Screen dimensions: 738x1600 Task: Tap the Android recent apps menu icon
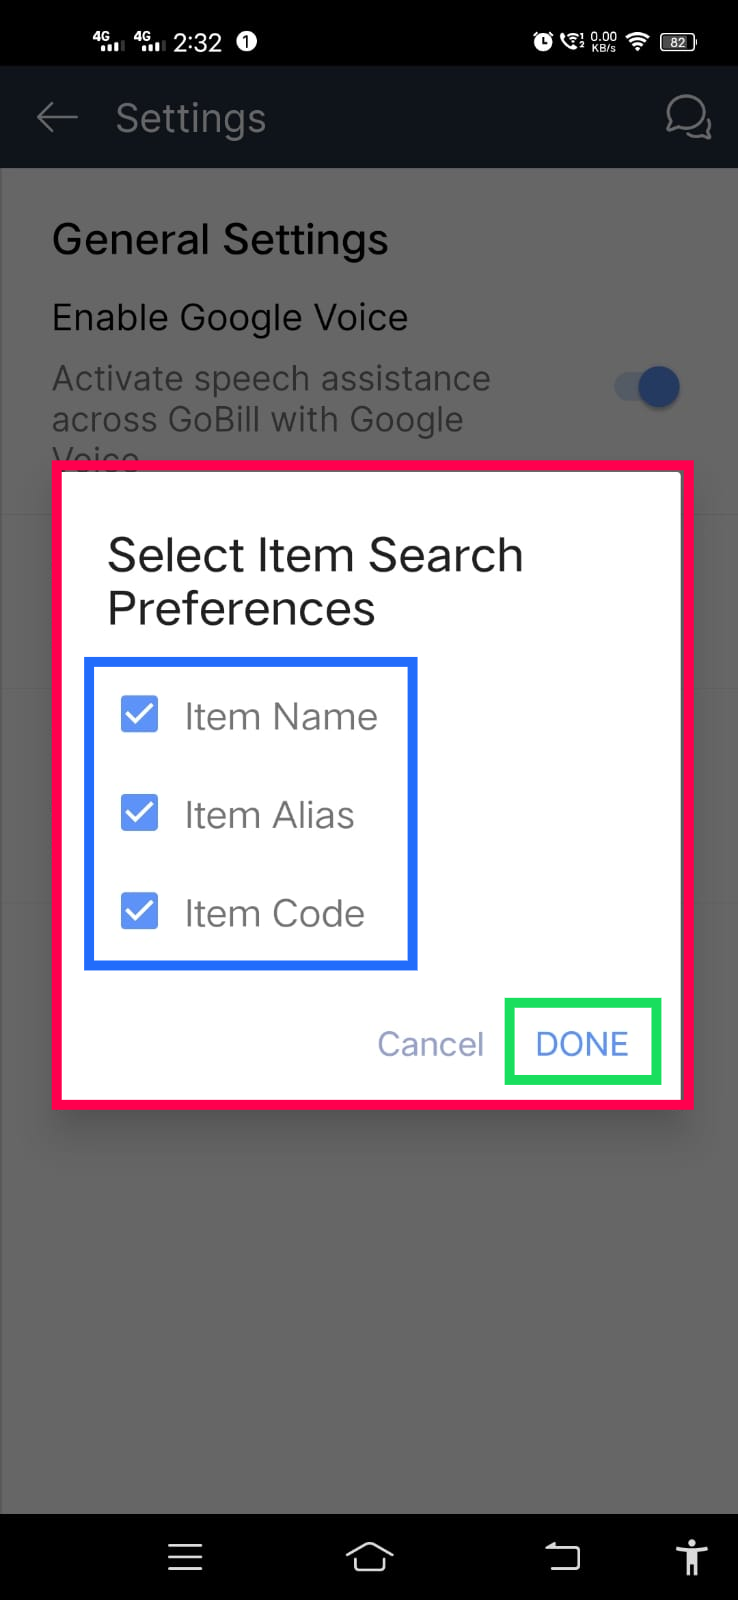tap(185, 1557)
